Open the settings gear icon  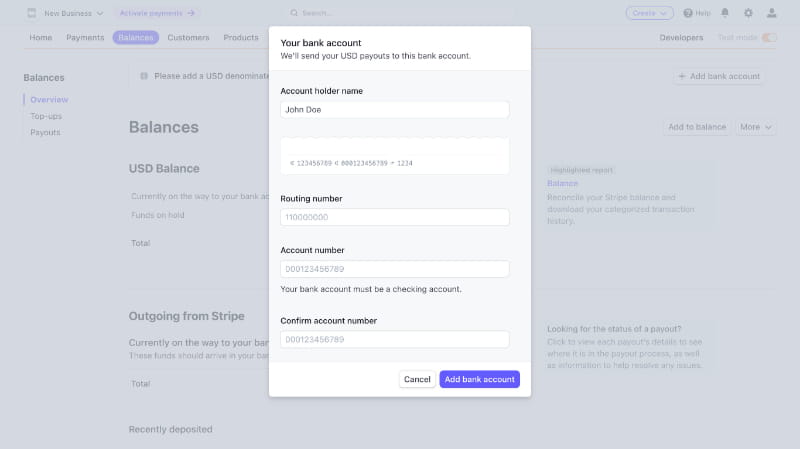coord(748,13)
